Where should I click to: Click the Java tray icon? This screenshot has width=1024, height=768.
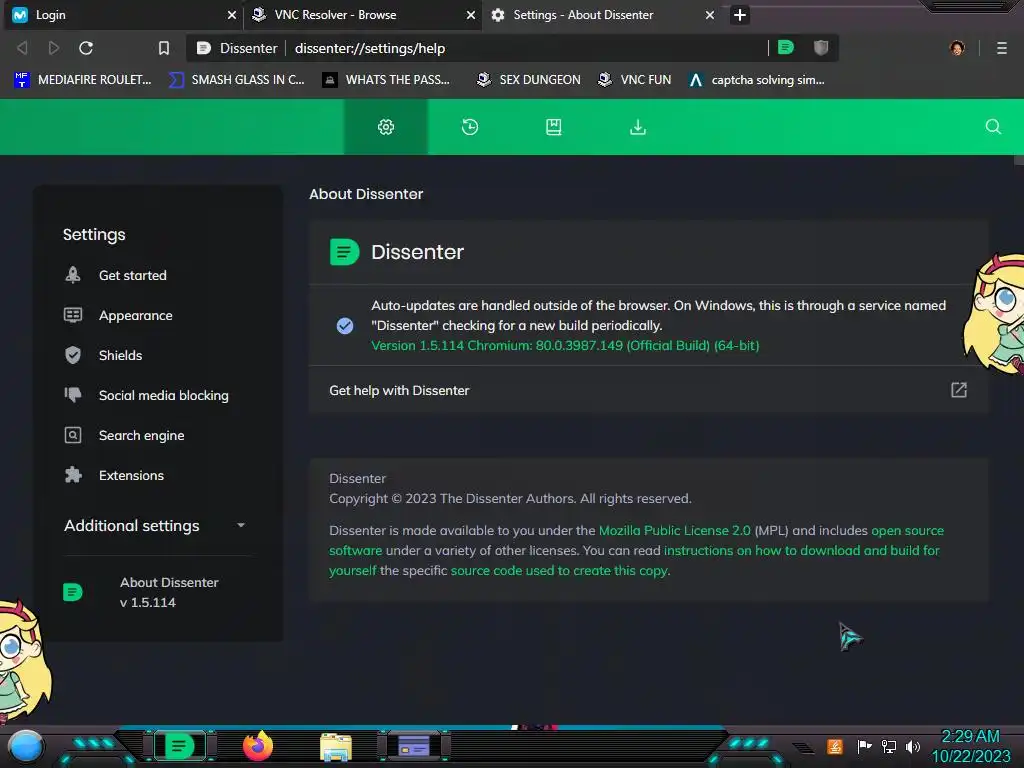coord(835,746)
